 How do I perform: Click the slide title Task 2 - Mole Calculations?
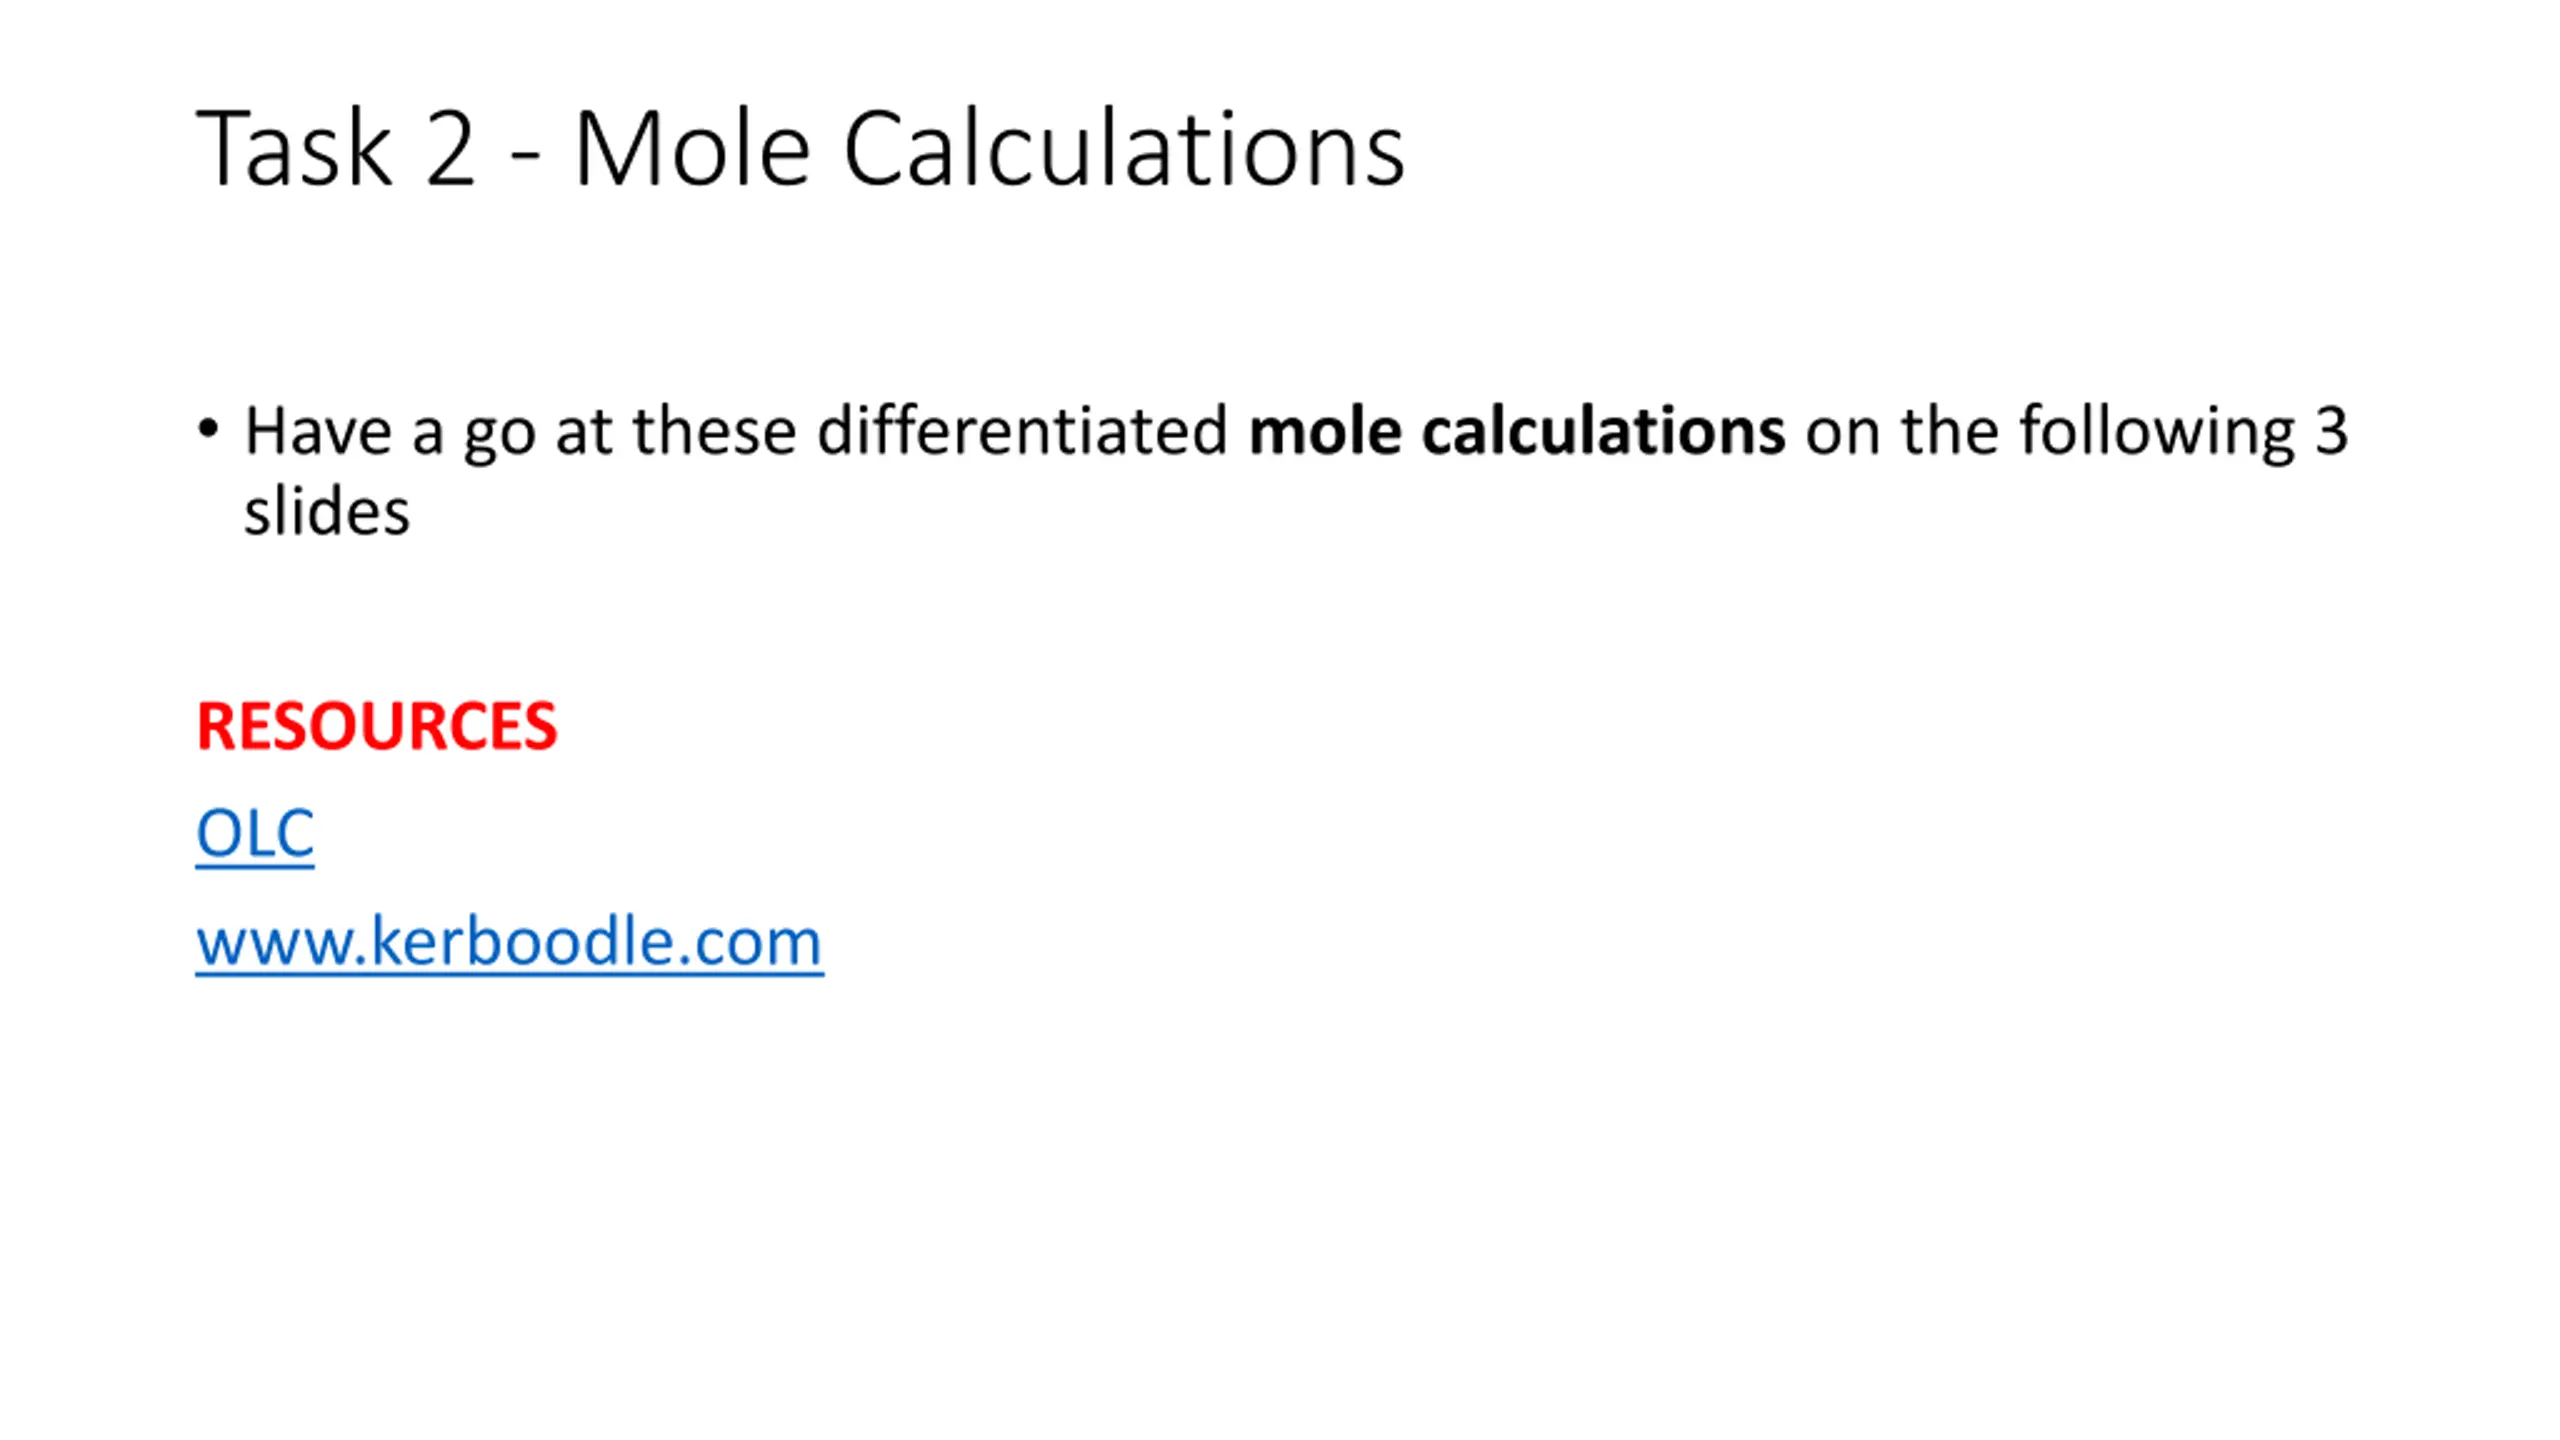pyautogui.click(x=801, y=148)
